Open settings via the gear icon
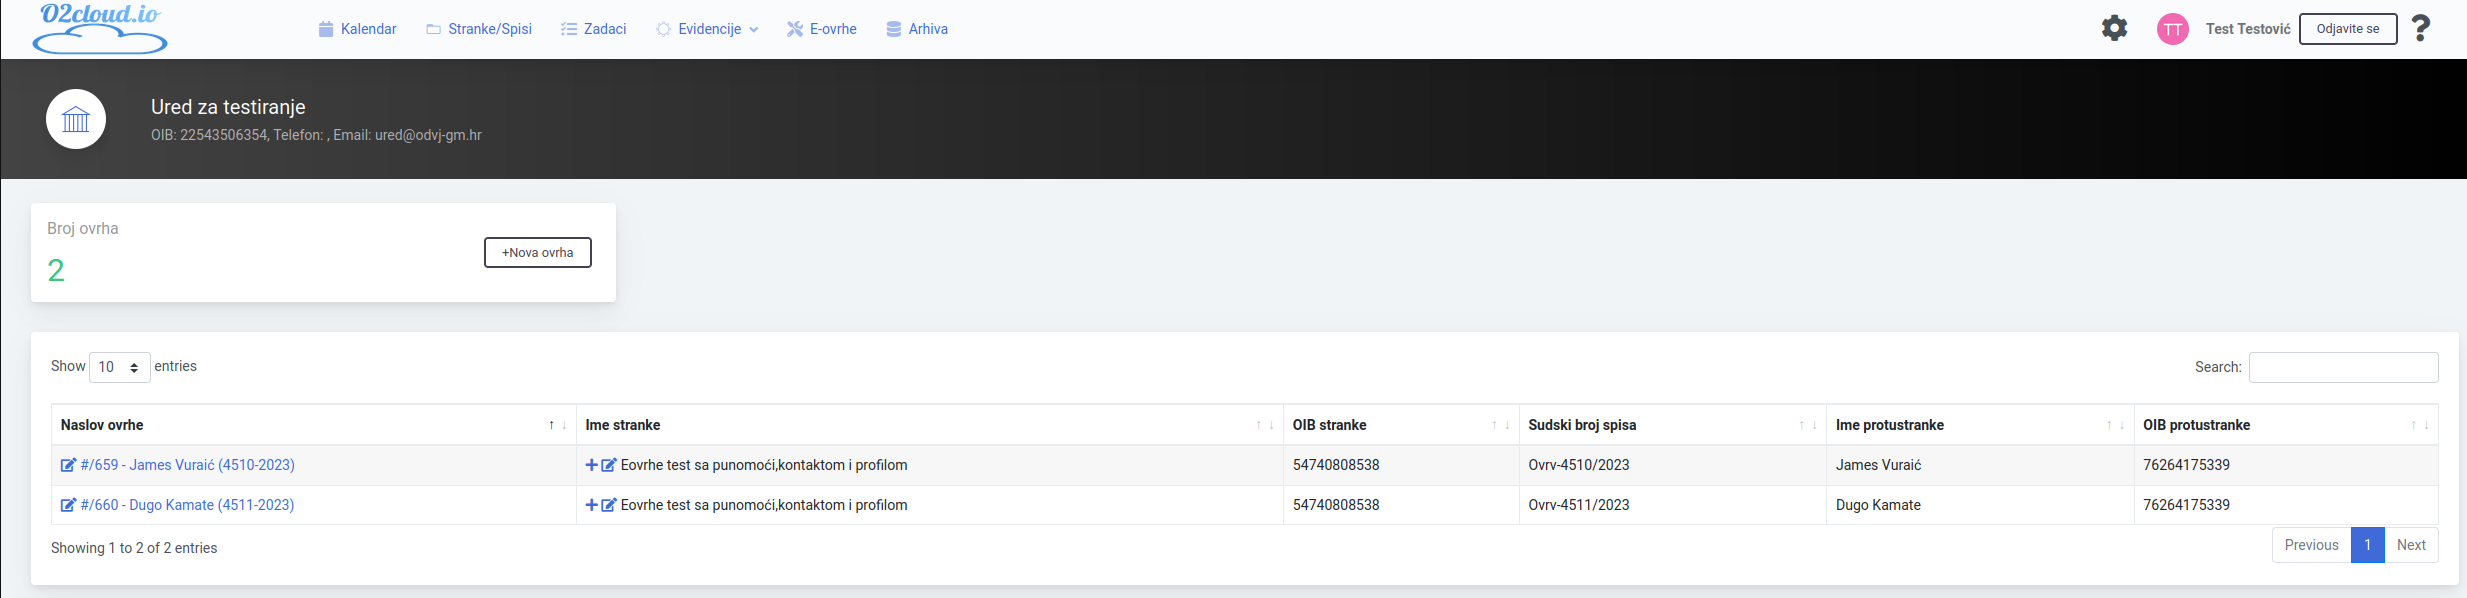This screenshot has height=598, width=2467. [2114, 28]
